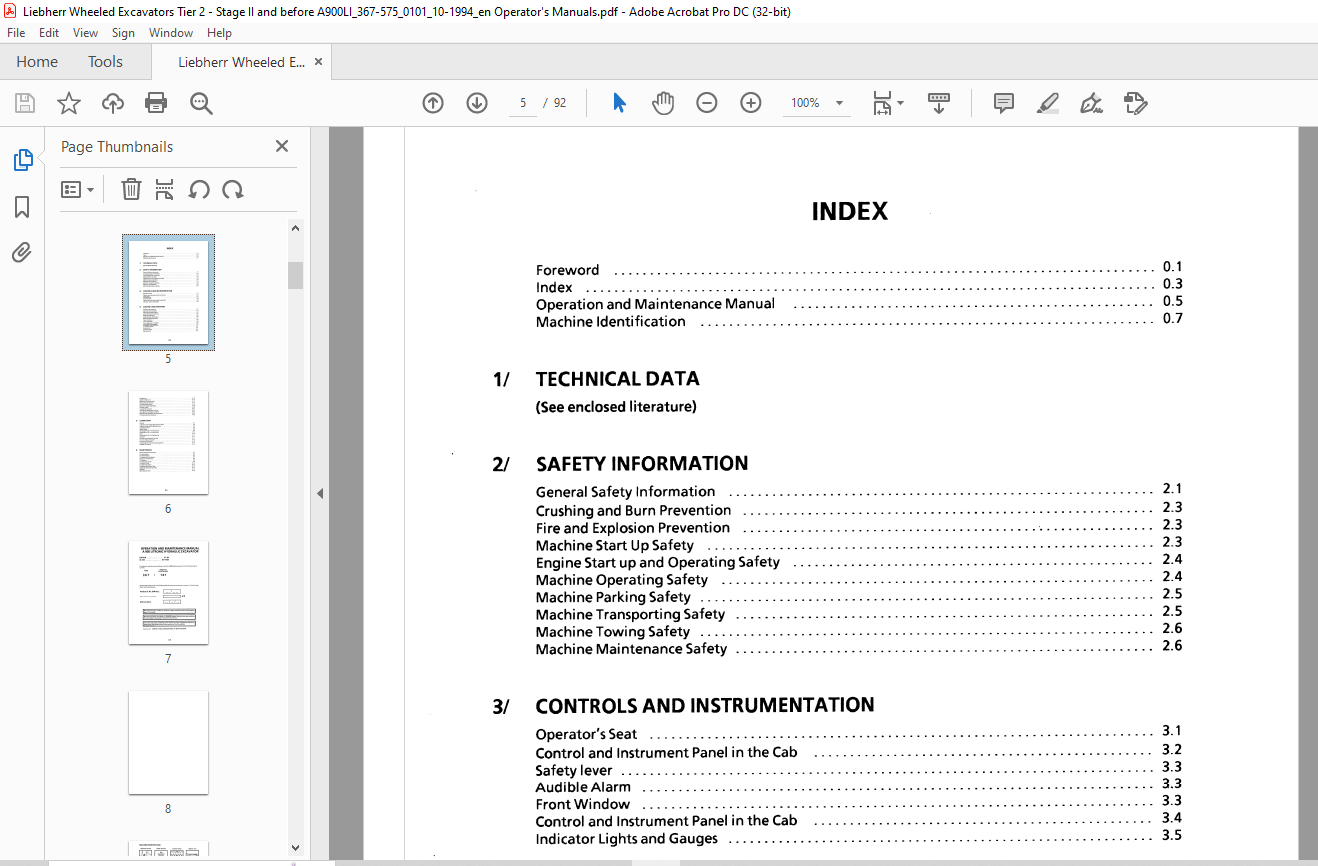Click the Crushing and Burn Prevention entry
This screenshot has height=866, width=1318.
(859, 510)
